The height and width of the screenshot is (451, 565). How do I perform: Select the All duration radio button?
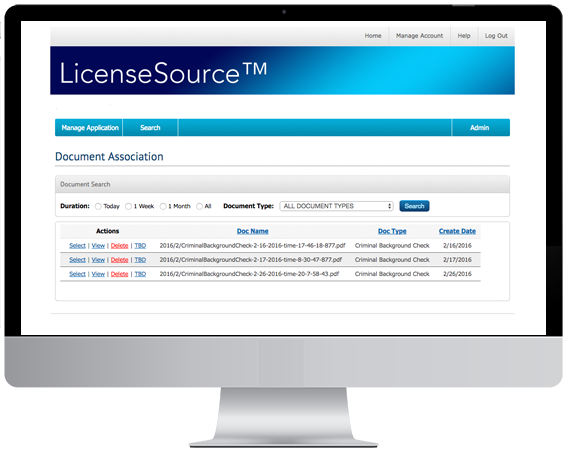[x=199, y=206]
